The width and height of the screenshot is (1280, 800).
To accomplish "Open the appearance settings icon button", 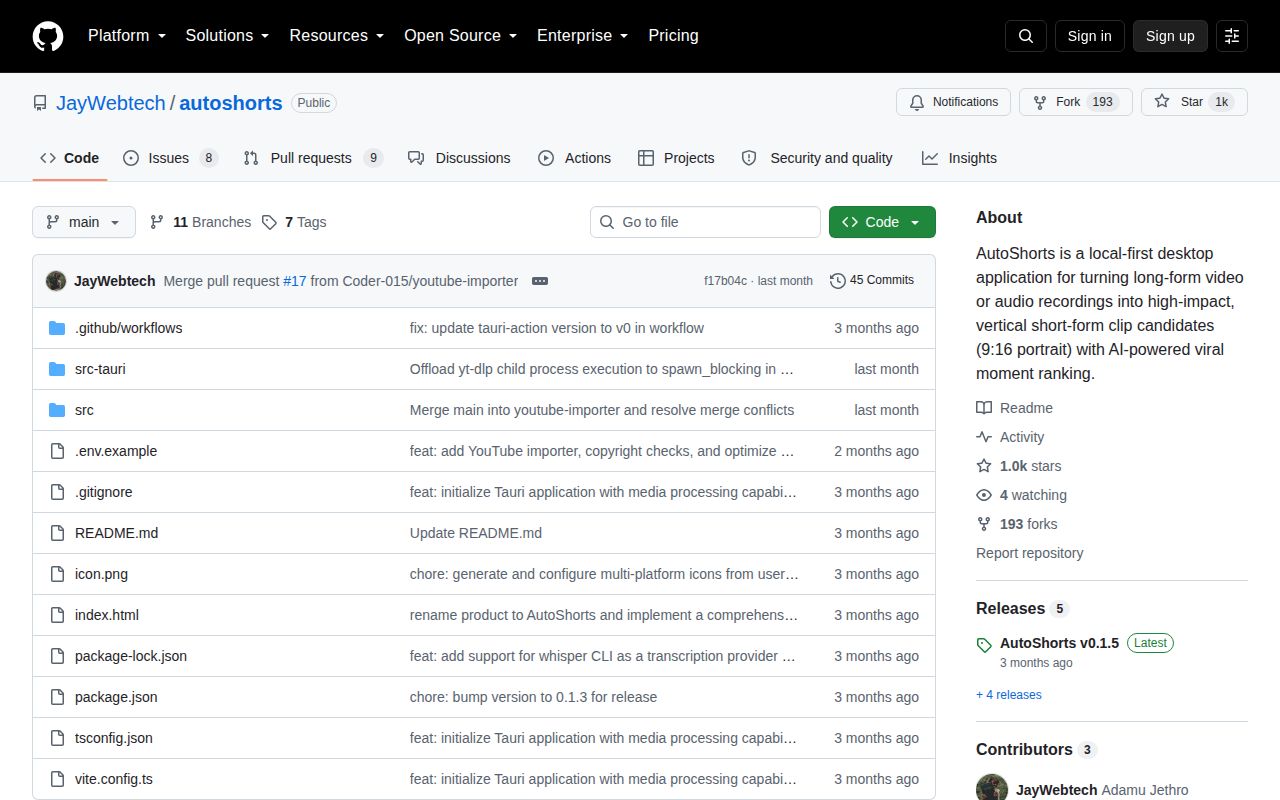I will 1232,36.
